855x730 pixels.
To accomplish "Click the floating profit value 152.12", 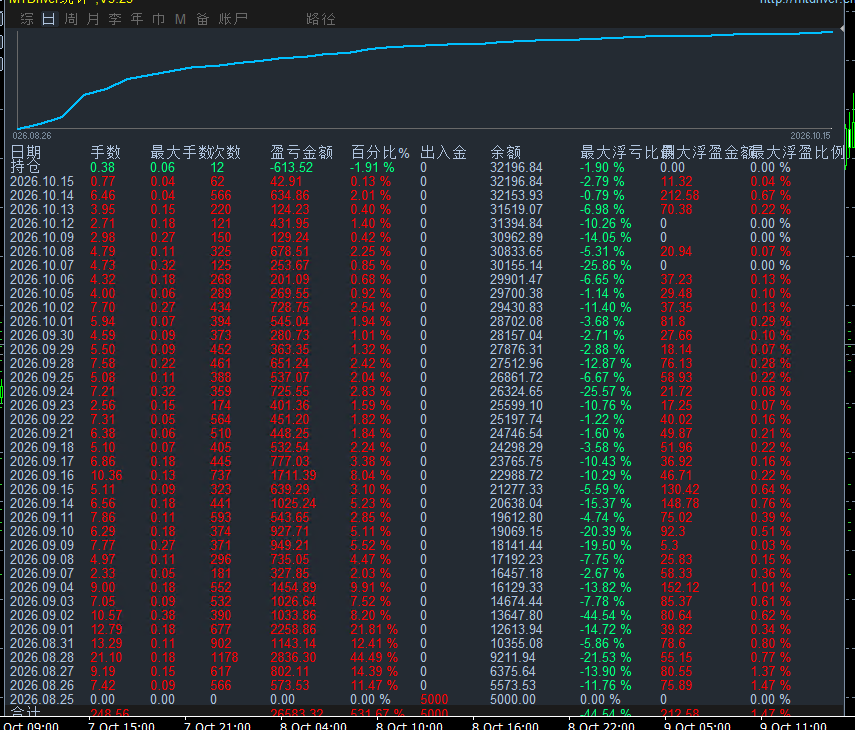I will (680, 587).
